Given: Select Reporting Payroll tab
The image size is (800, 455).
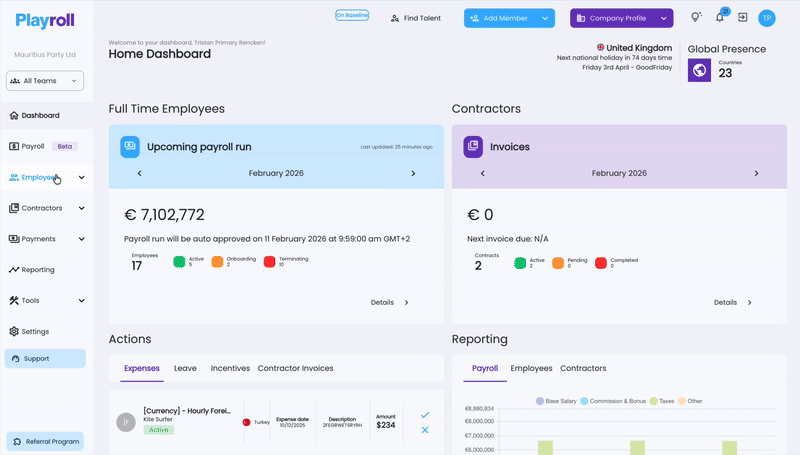Looking at the screenshot, I should [485, 368].
